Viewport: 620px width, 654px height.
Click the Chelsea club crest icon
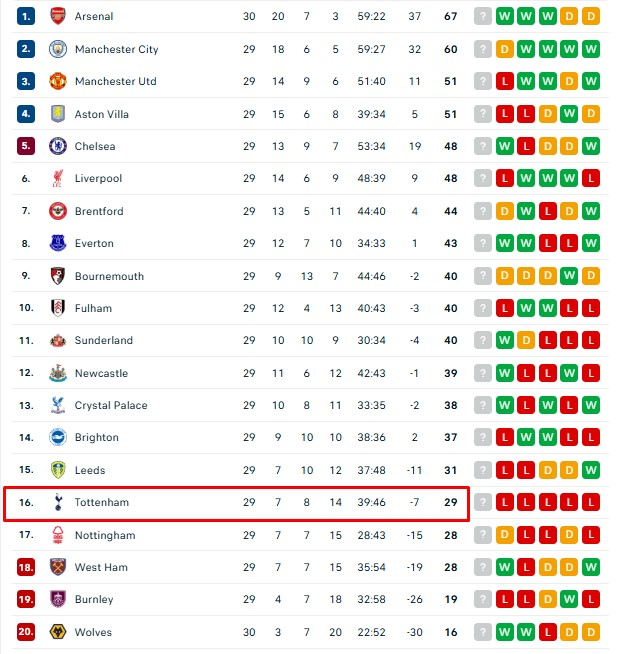click(x=58, y=146)
